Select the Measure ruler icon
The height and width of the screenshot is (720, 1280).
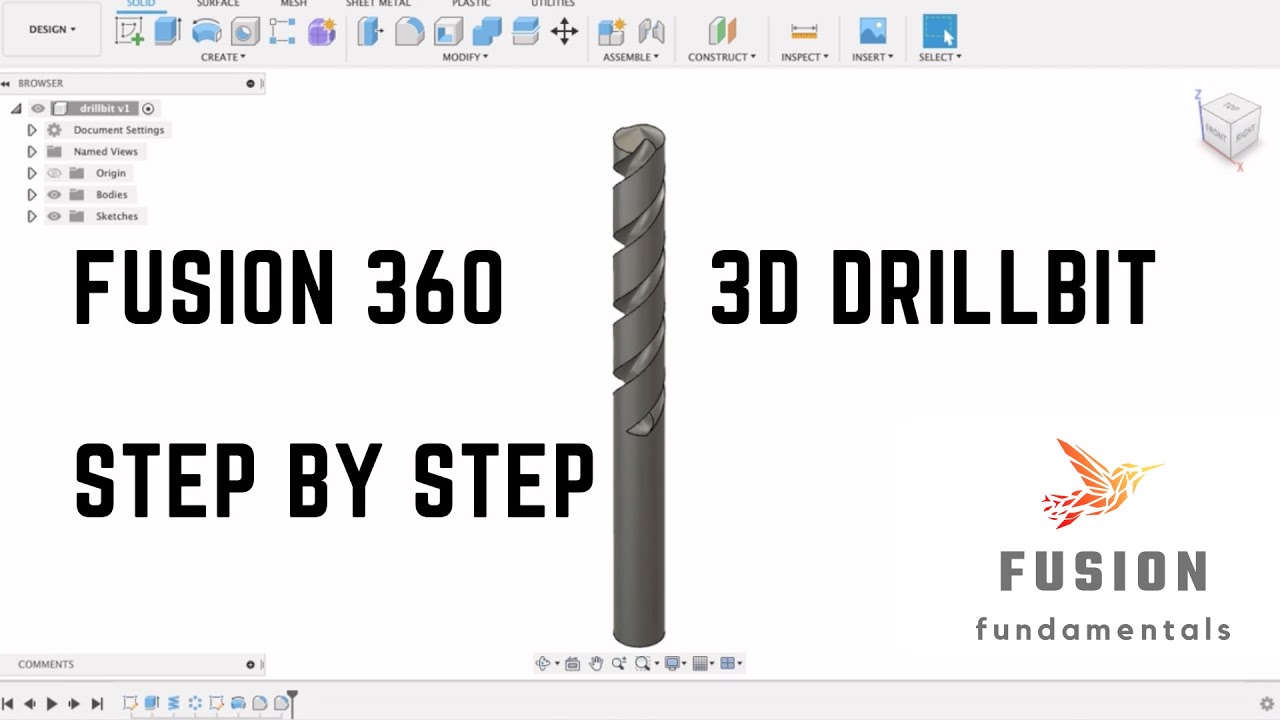tap(804, 31)
